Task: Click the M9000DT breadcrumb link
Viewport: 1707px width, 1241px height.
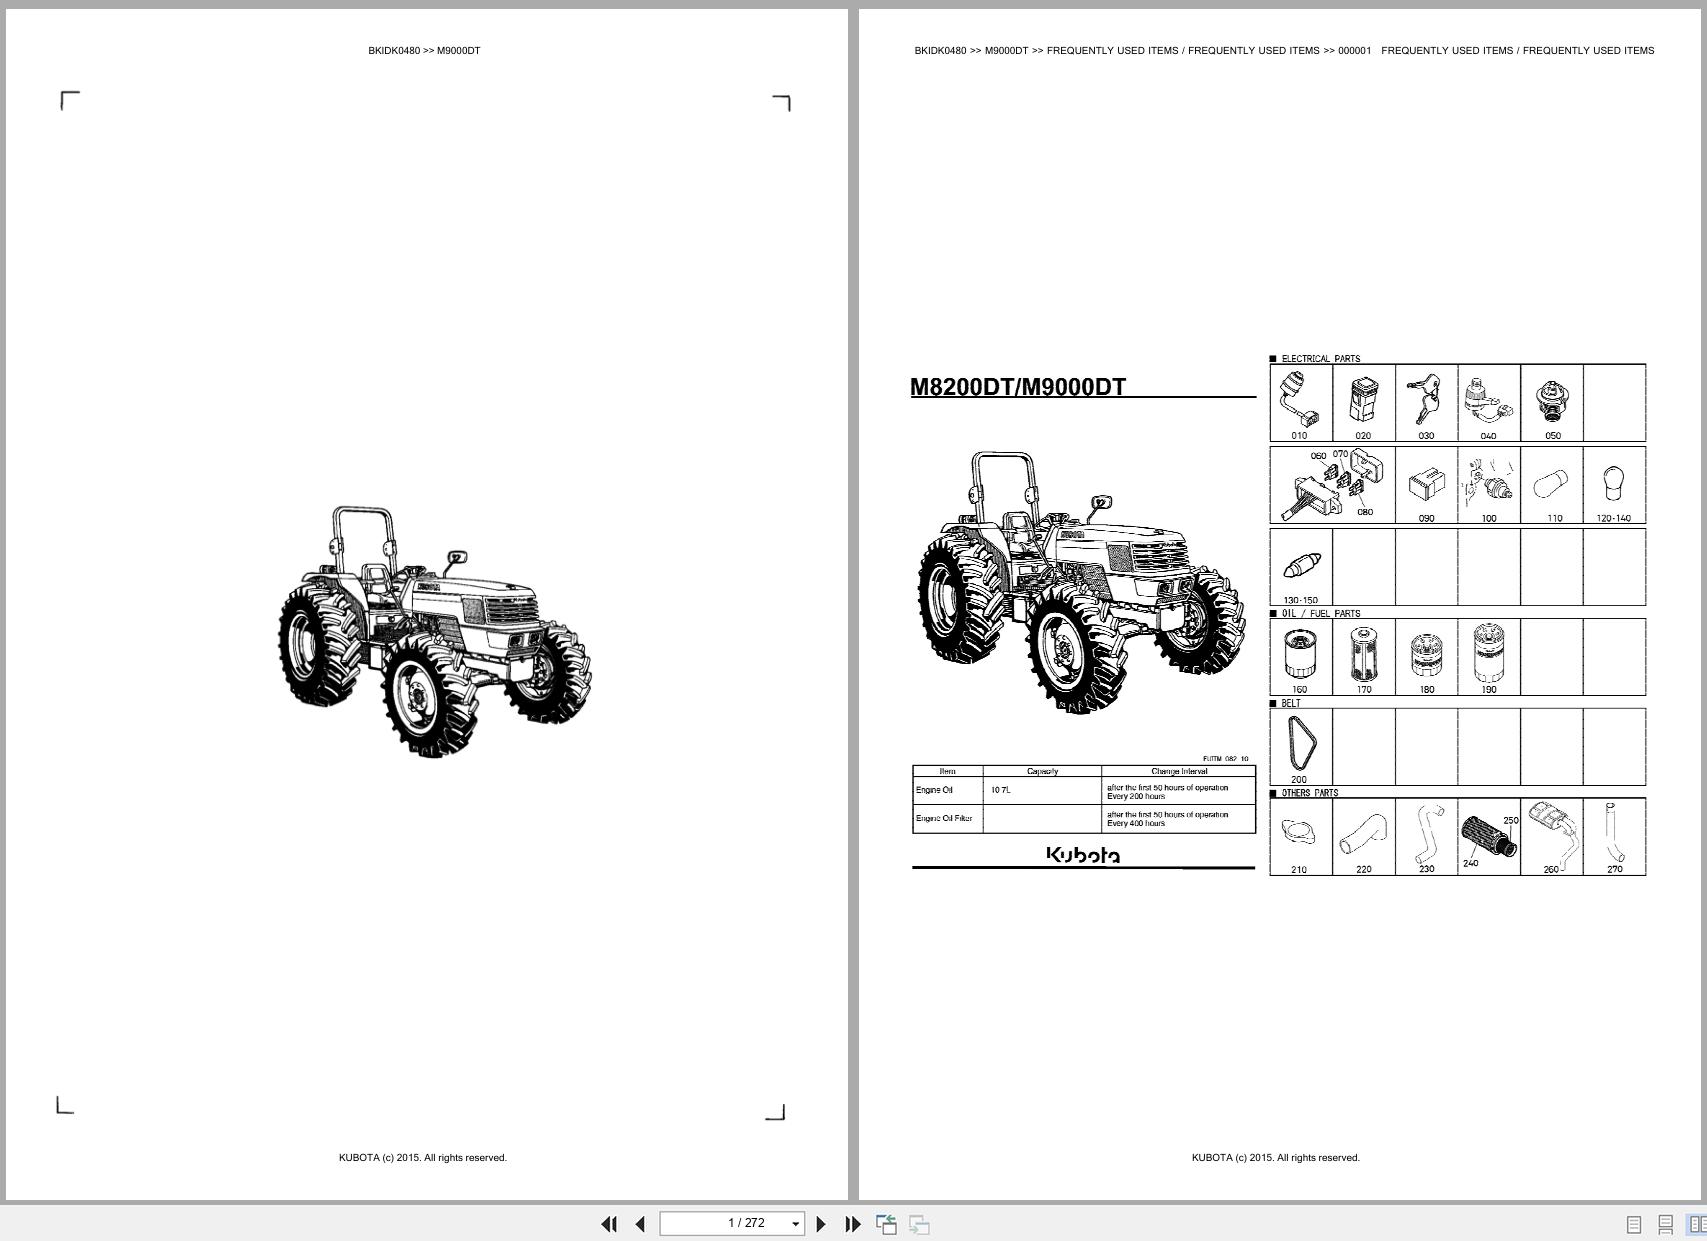Action: (1005, 50)
